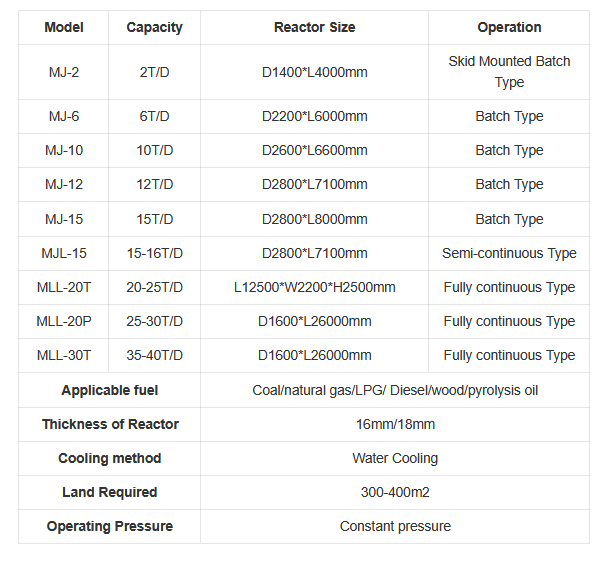Viewport: 602px width, 562px height.
Task: Select the MJ-2 model cell
Action: click(x=64, y=72)
